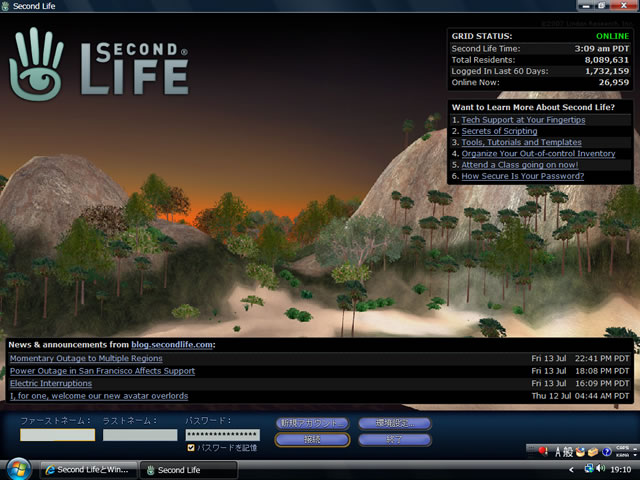Open Power Outage in San Francisco news
640x480 pixels.
pos(102,371)
